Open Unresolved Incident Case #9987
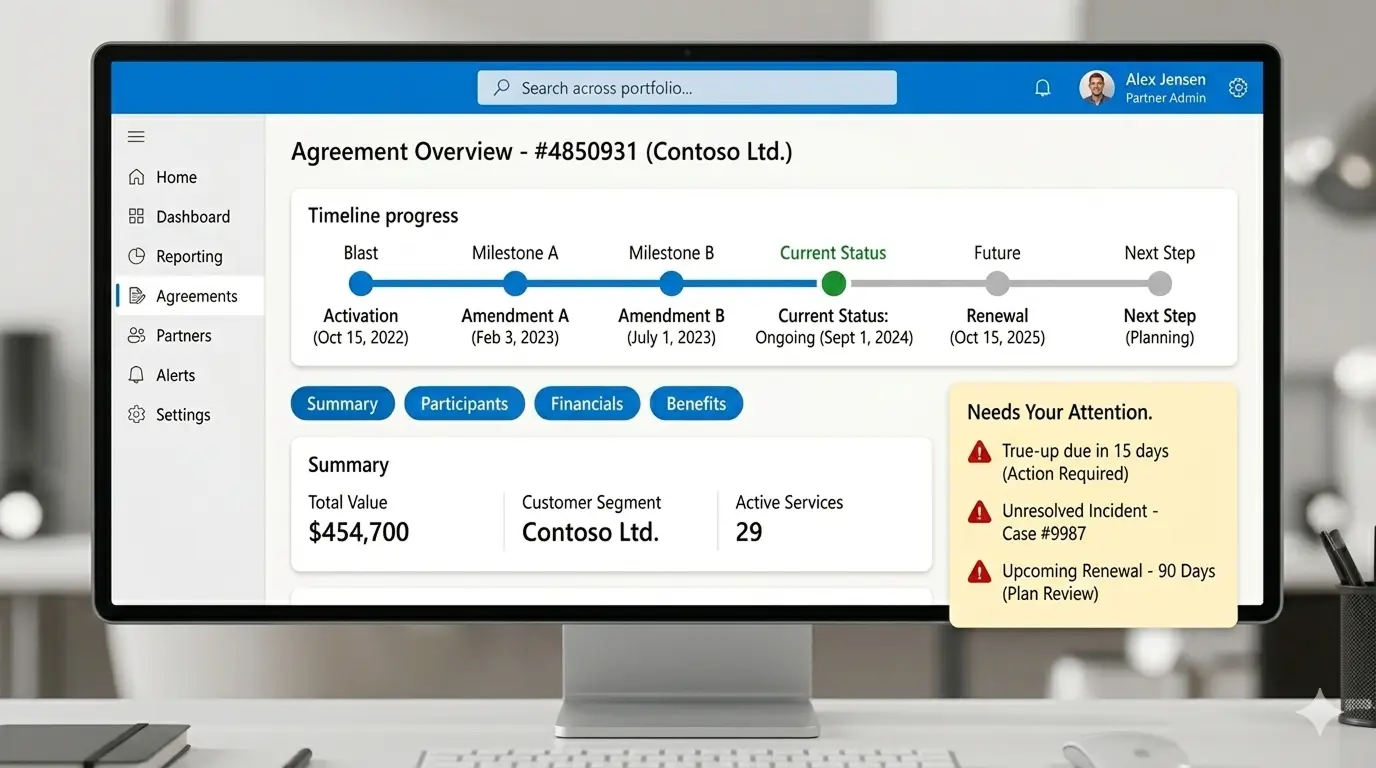The image size is (1376, 768). click(x=1079, y=521)
